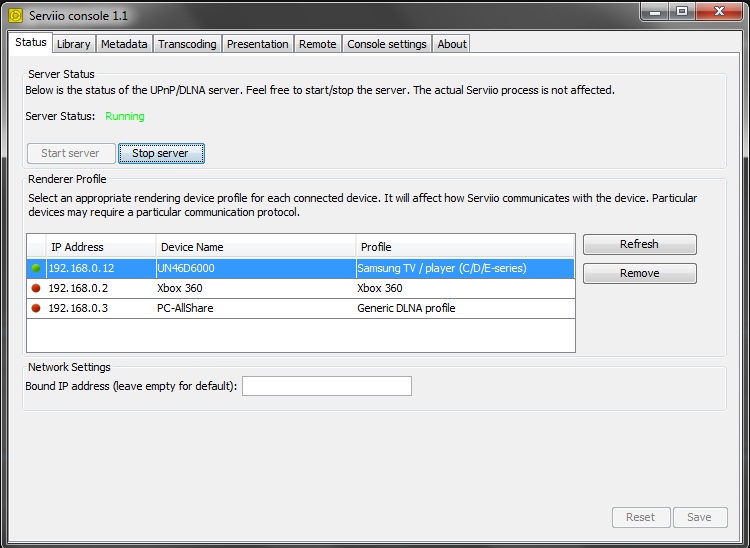Click red status dot for PC-AllShare

point(36,308)
